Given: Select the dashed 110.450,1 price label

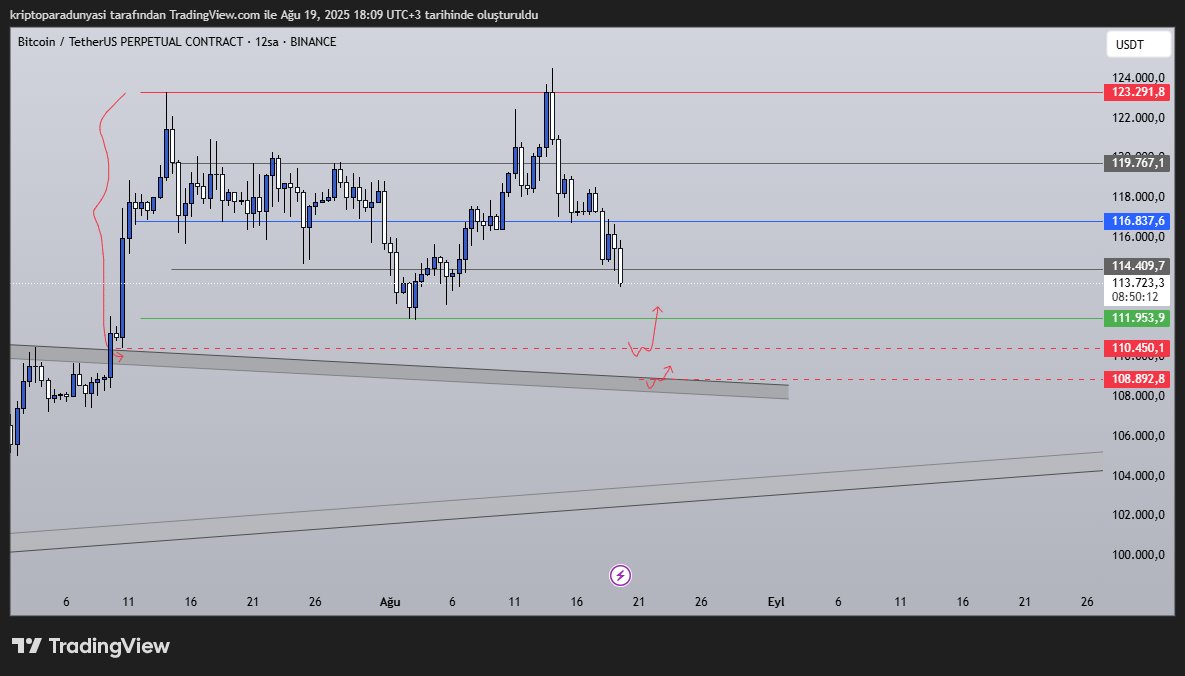Looking at the screenshot, I should [x=1137, y=347].
